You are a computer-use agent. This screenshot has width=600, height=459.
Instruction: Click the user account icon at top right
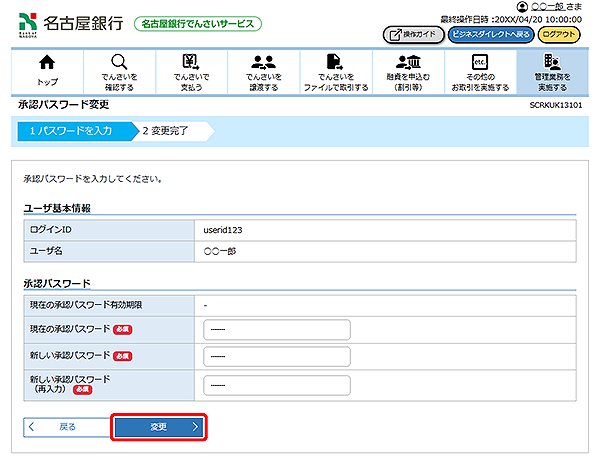pos(522,7)
